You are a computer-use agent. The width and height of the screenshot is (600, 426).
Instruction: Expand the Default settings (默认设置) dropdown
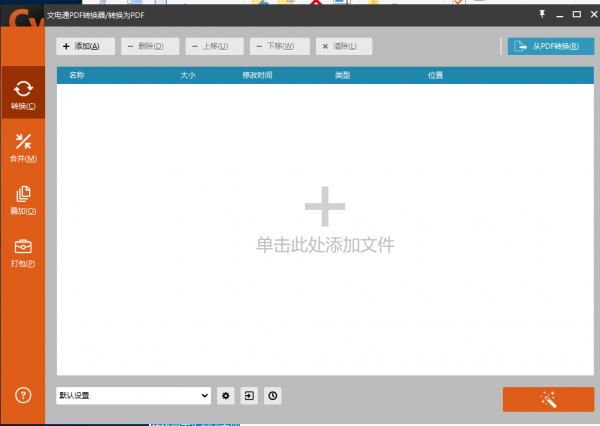134,395
